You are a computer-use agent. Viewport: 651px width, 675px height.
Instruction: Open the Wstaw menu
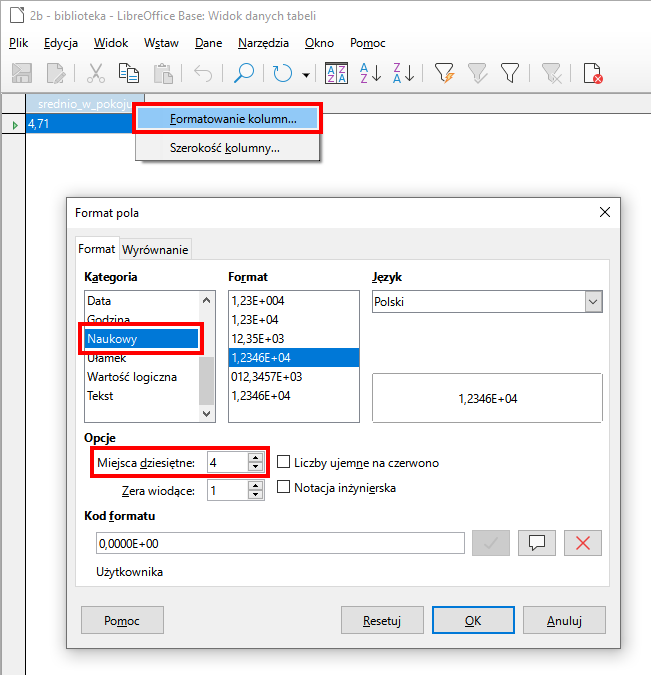pos(161,43)
